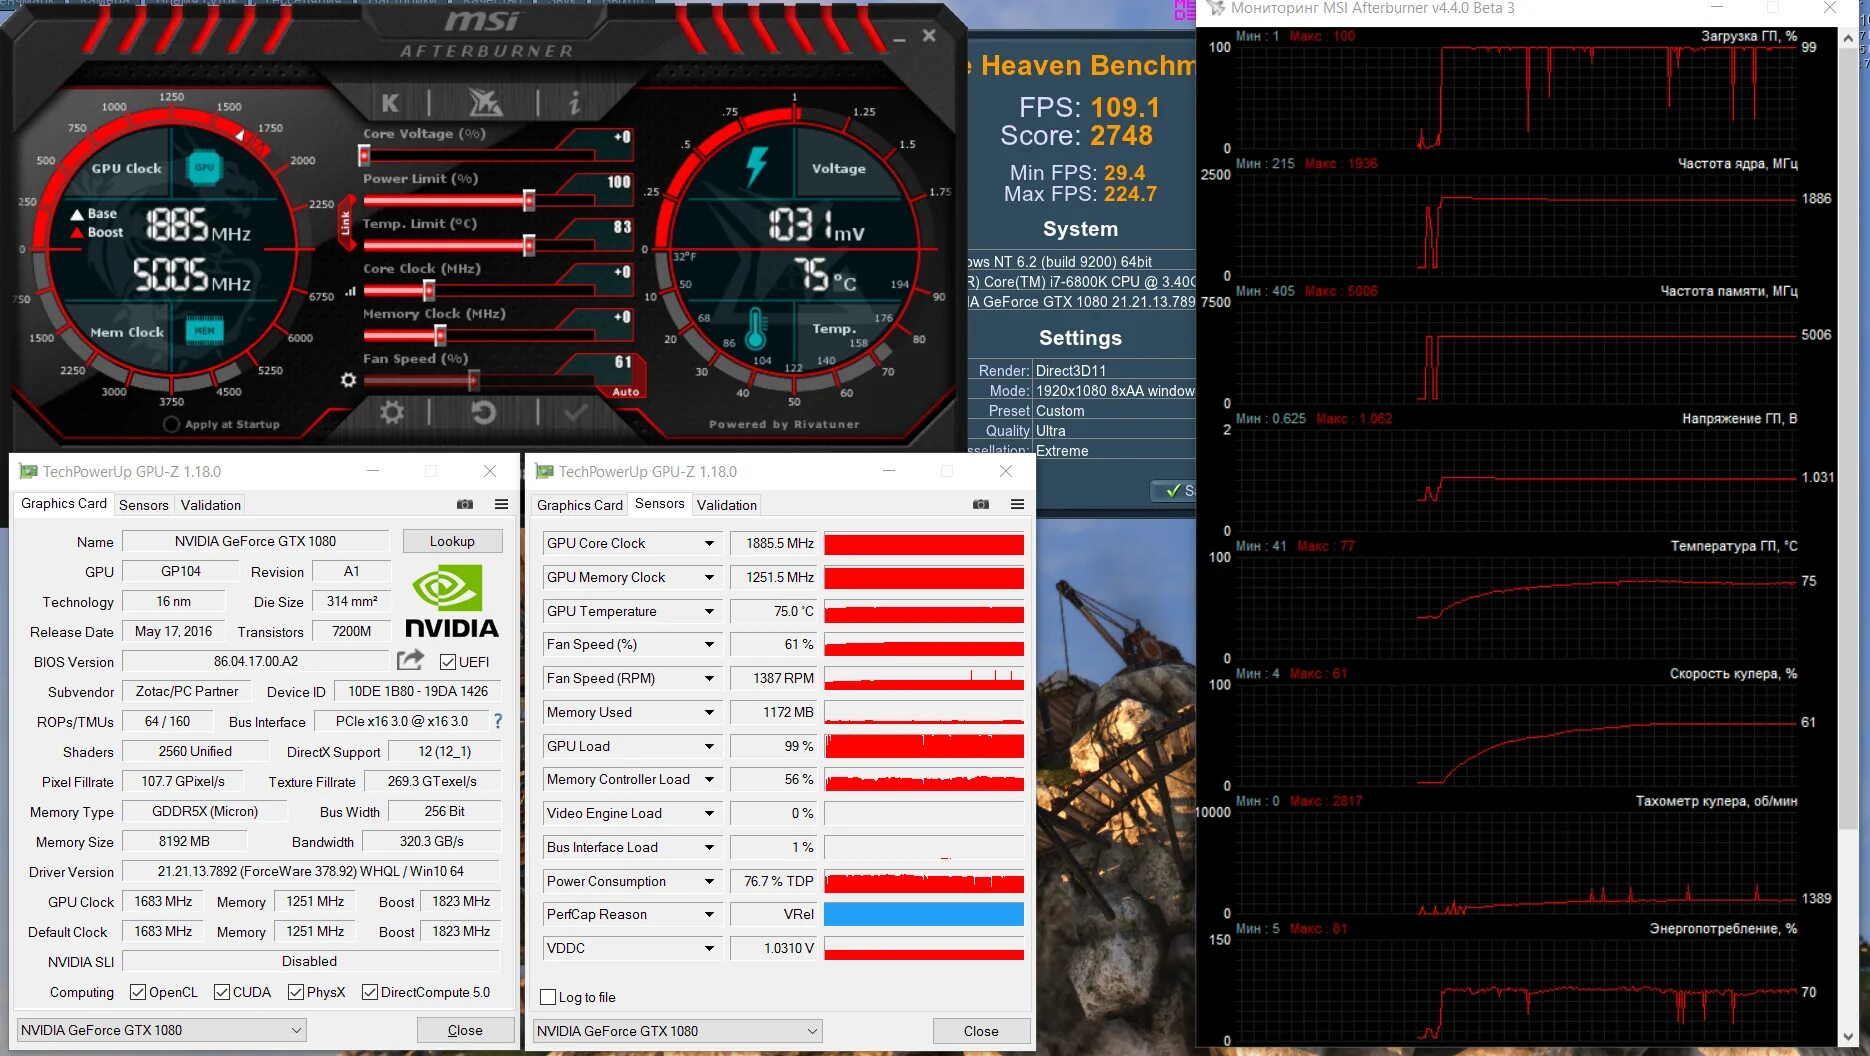The height and width of the screenshot is (1056, 1870).
Task: Click the BIOS export share icon
Action: click(410, 660)
